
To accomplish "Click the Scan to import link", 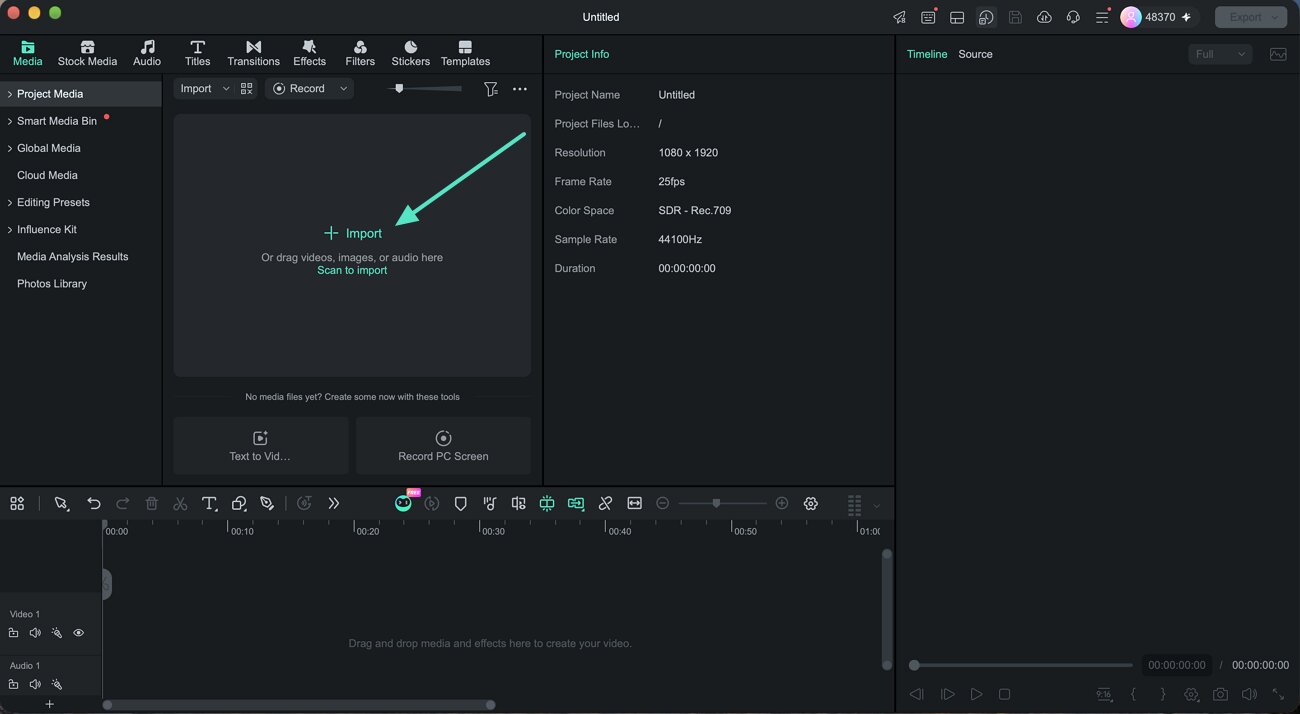I will click(x=352, y=270).
